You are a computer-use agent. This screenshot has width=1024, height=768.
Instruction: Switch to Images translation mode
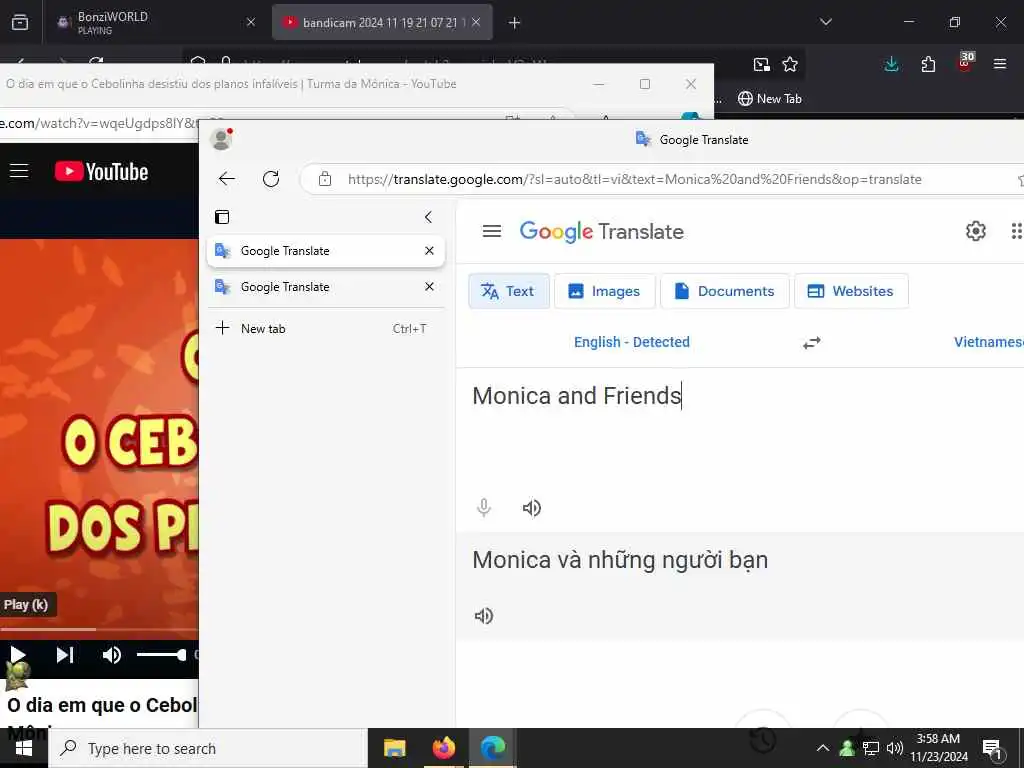click(604, 291)
